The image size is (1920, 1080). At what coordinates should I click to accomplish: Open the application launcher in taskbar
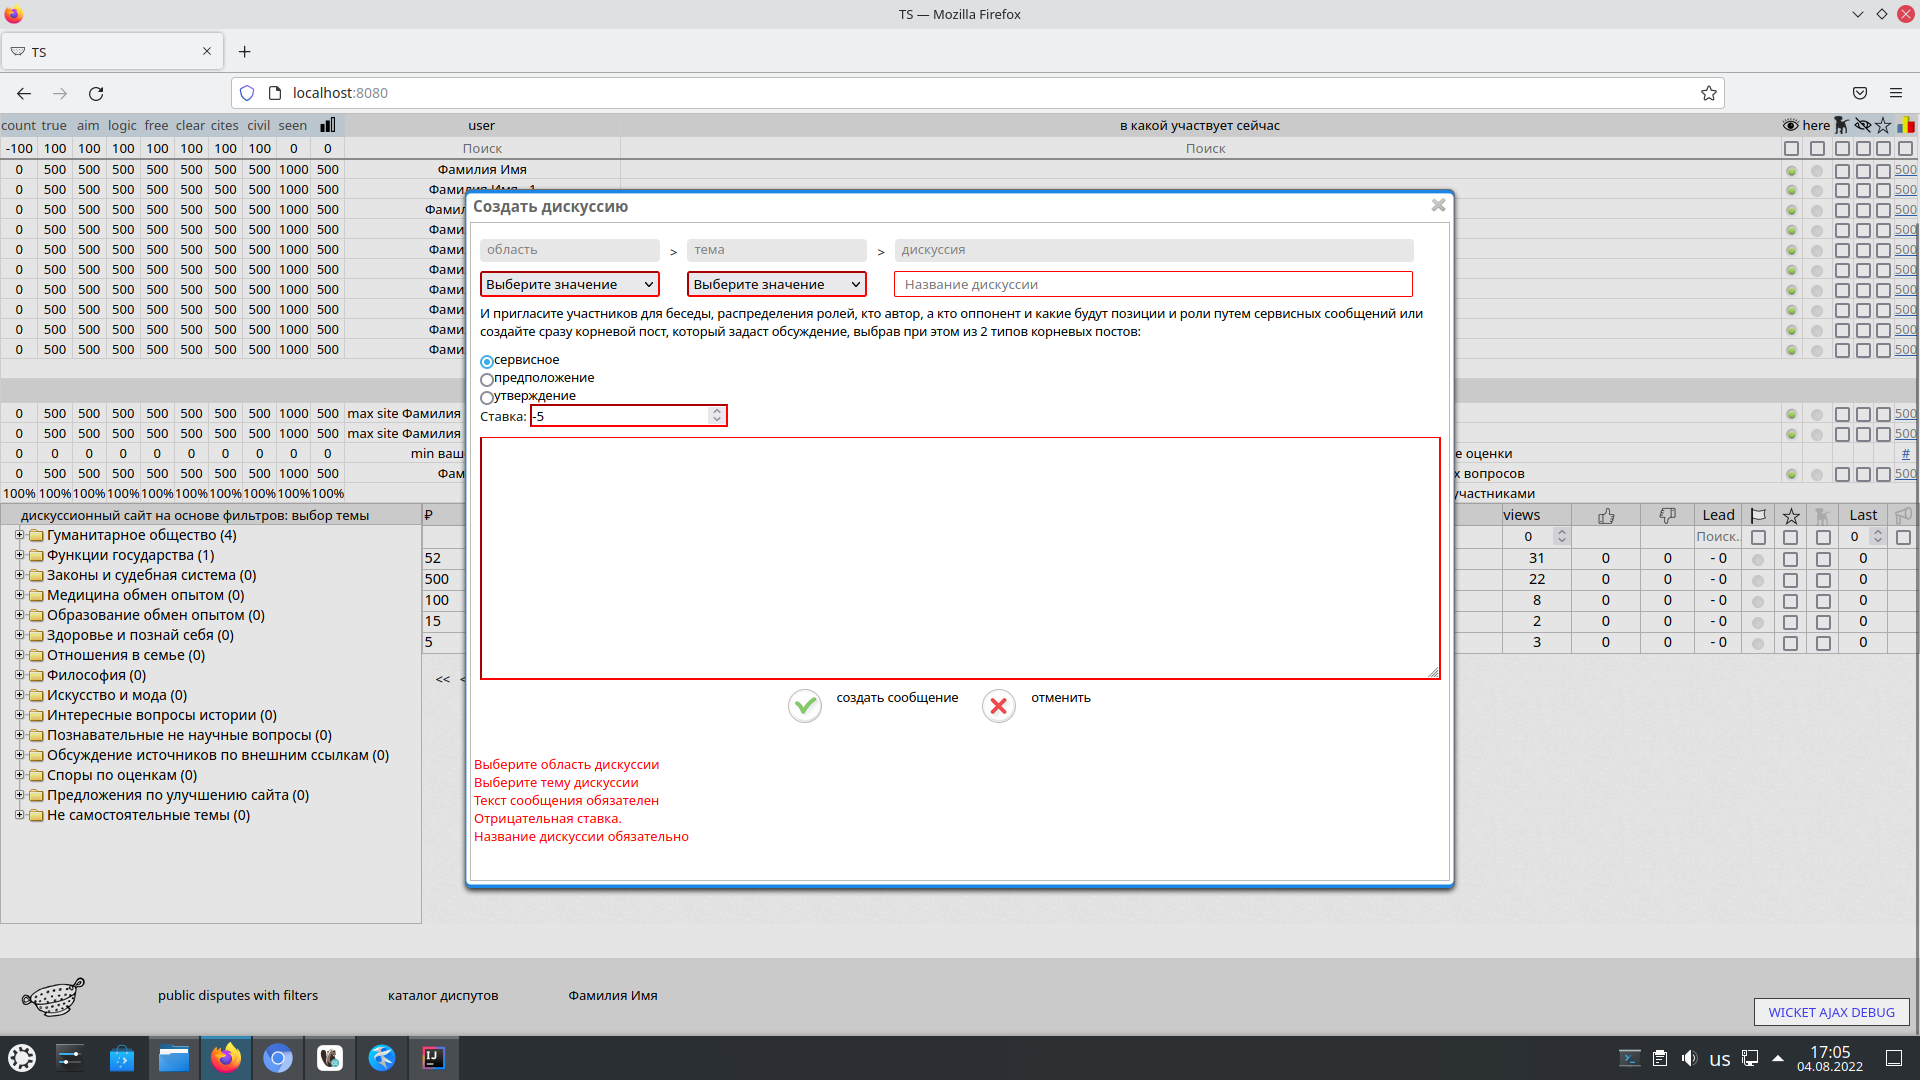[22, 1058]
